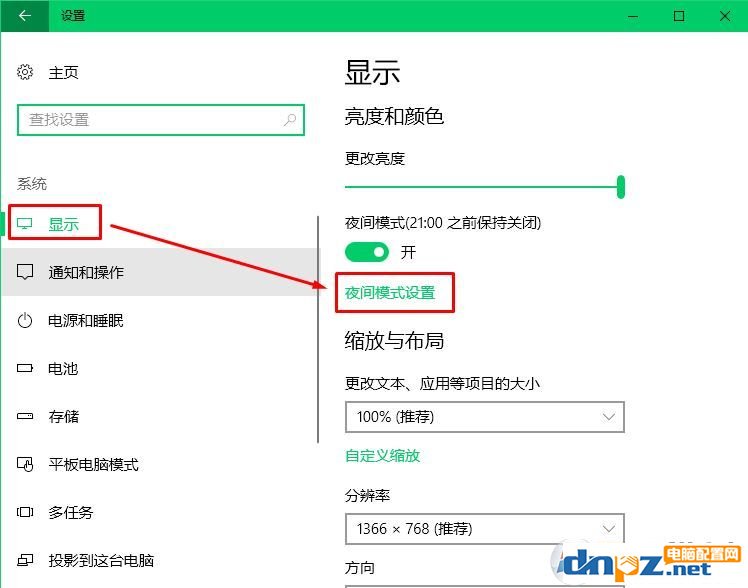Click the vertical scrollbar of sidebar
This screenshot has width=748, height=588.
(x=318, y=329)
